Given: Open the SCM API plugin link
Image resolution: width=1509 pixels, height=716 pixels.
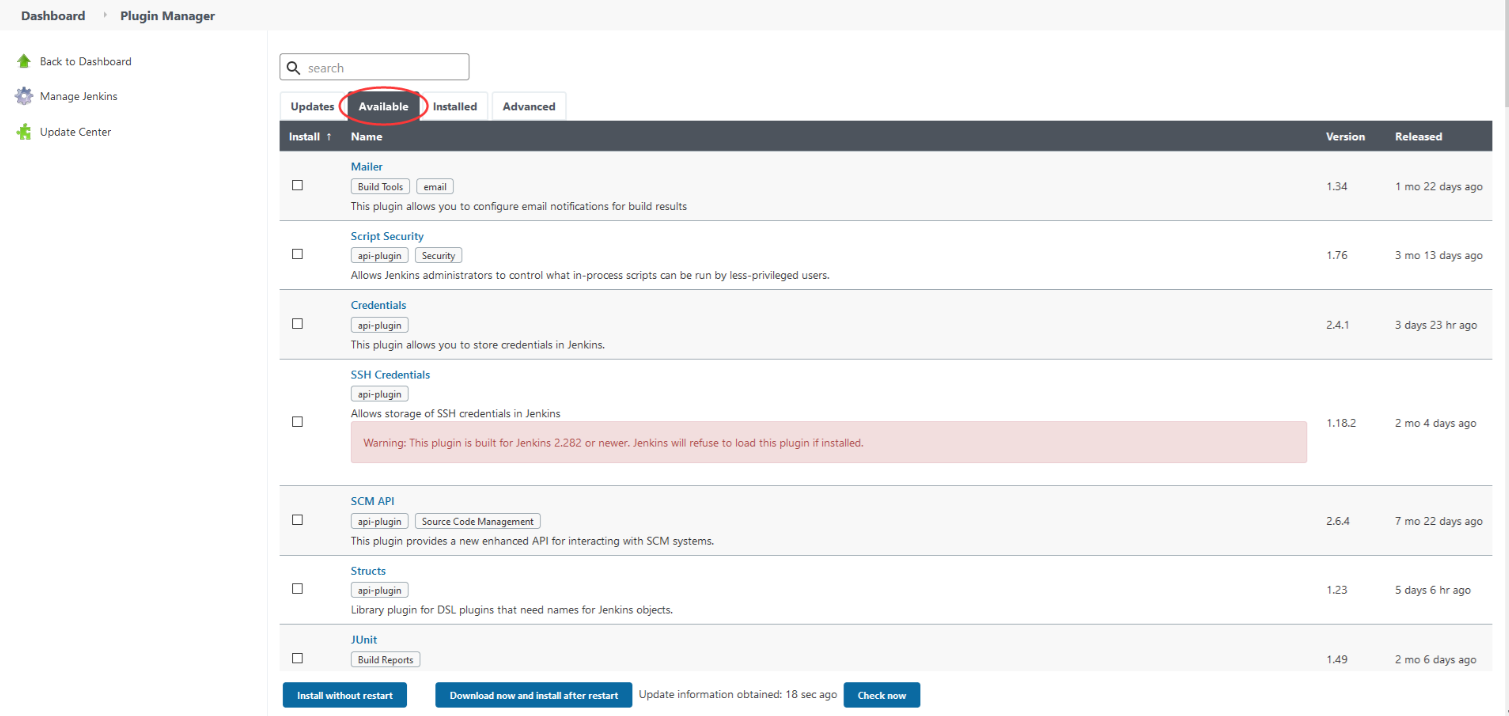Looking at the screenshot, I should (373, 501).
